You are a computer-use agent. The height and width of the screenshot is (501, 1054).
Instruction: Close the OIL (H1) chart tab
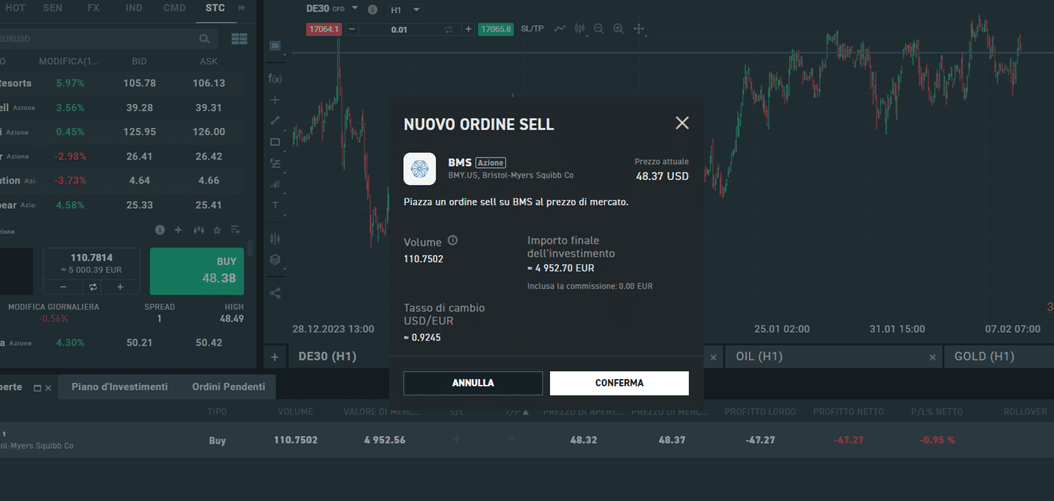pyautogui.click(x=932, y=357)
